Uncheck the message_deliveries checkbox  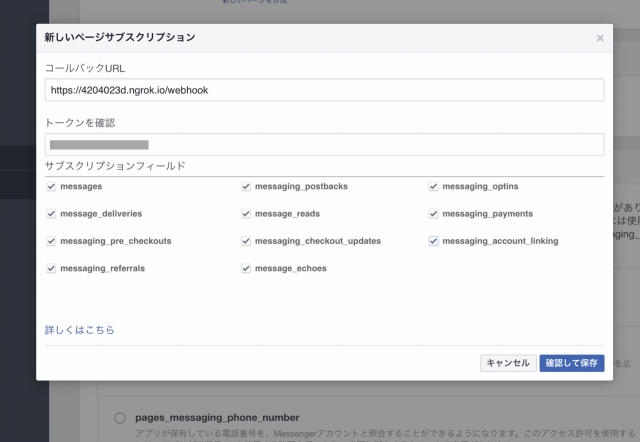[x=51, y=214]
